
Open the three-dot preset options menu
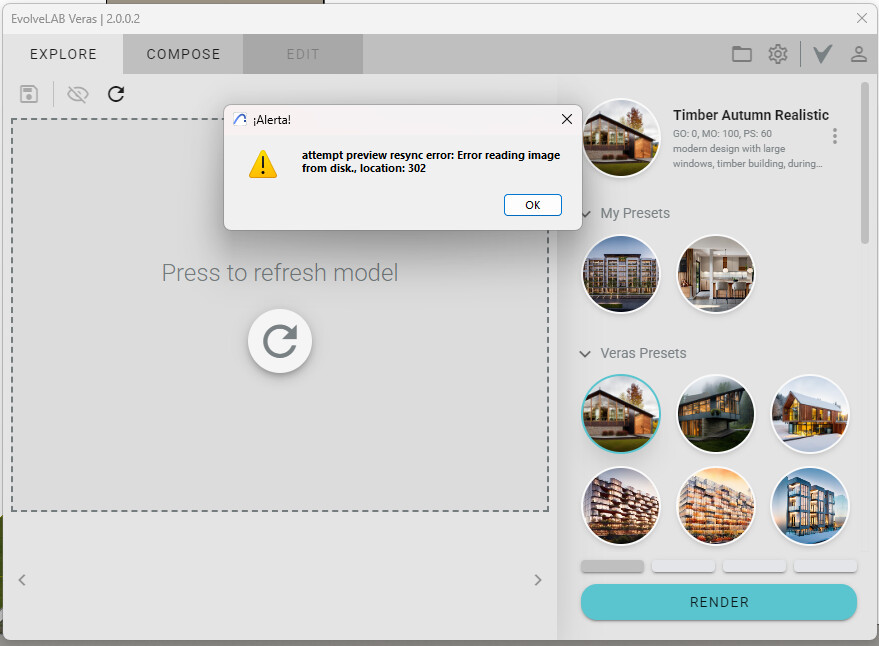point(835,136)
